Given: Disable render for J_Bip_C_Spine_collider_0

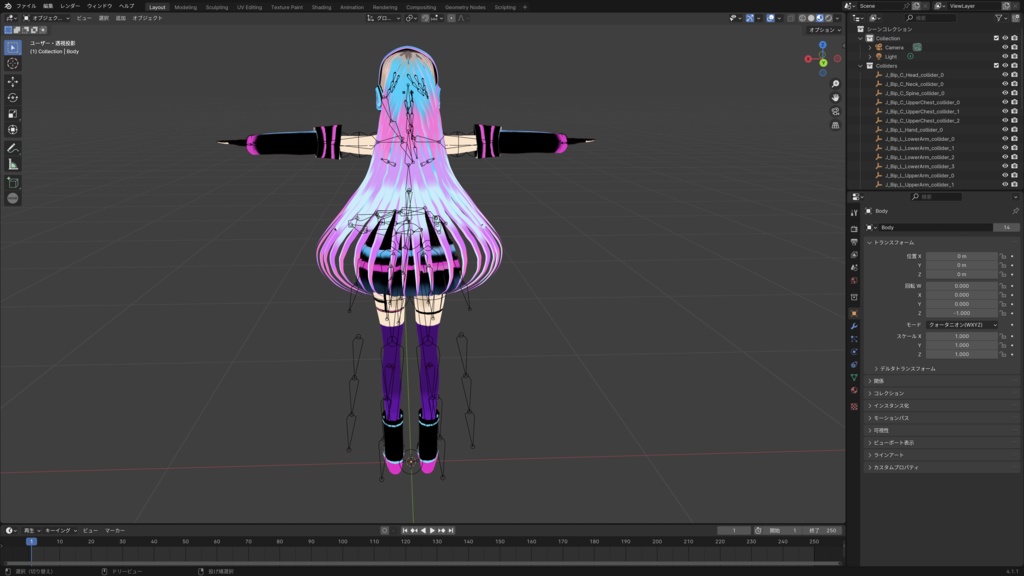Looking at the screenshot, I should 1014,93.
